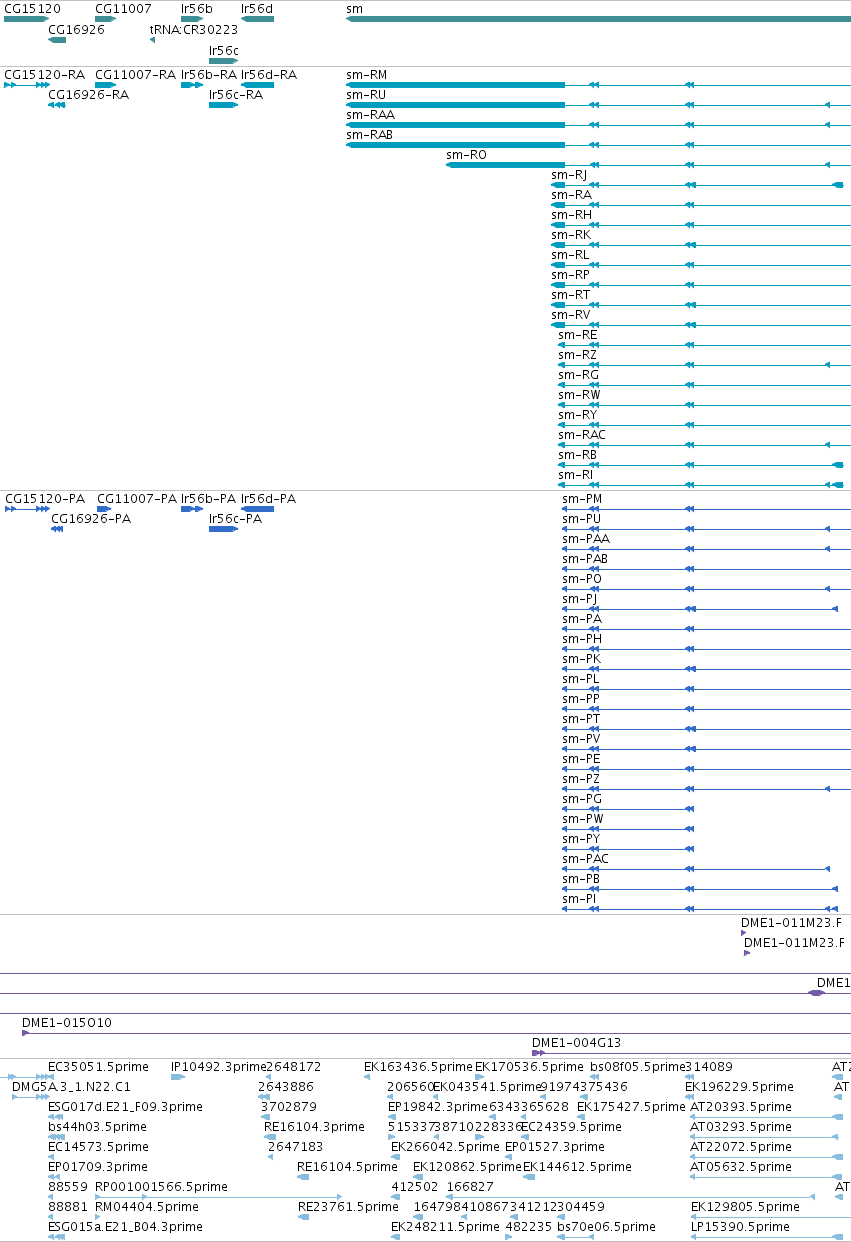Select the sm-RK transcript label

pyautogui.click(x=571, y=235)
